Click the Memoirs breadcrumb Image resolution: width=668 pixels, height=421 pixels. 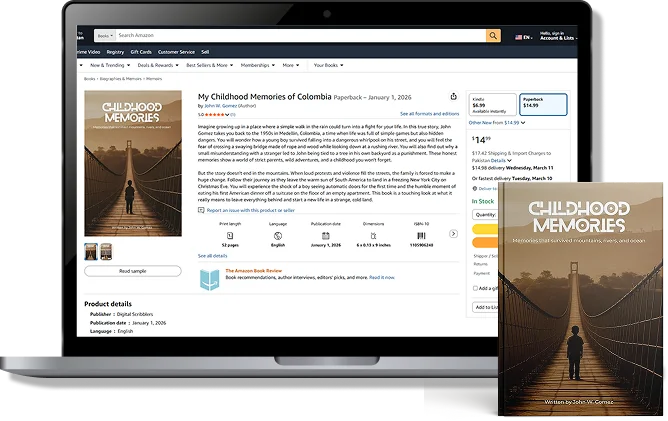click(x=154, y=79)
